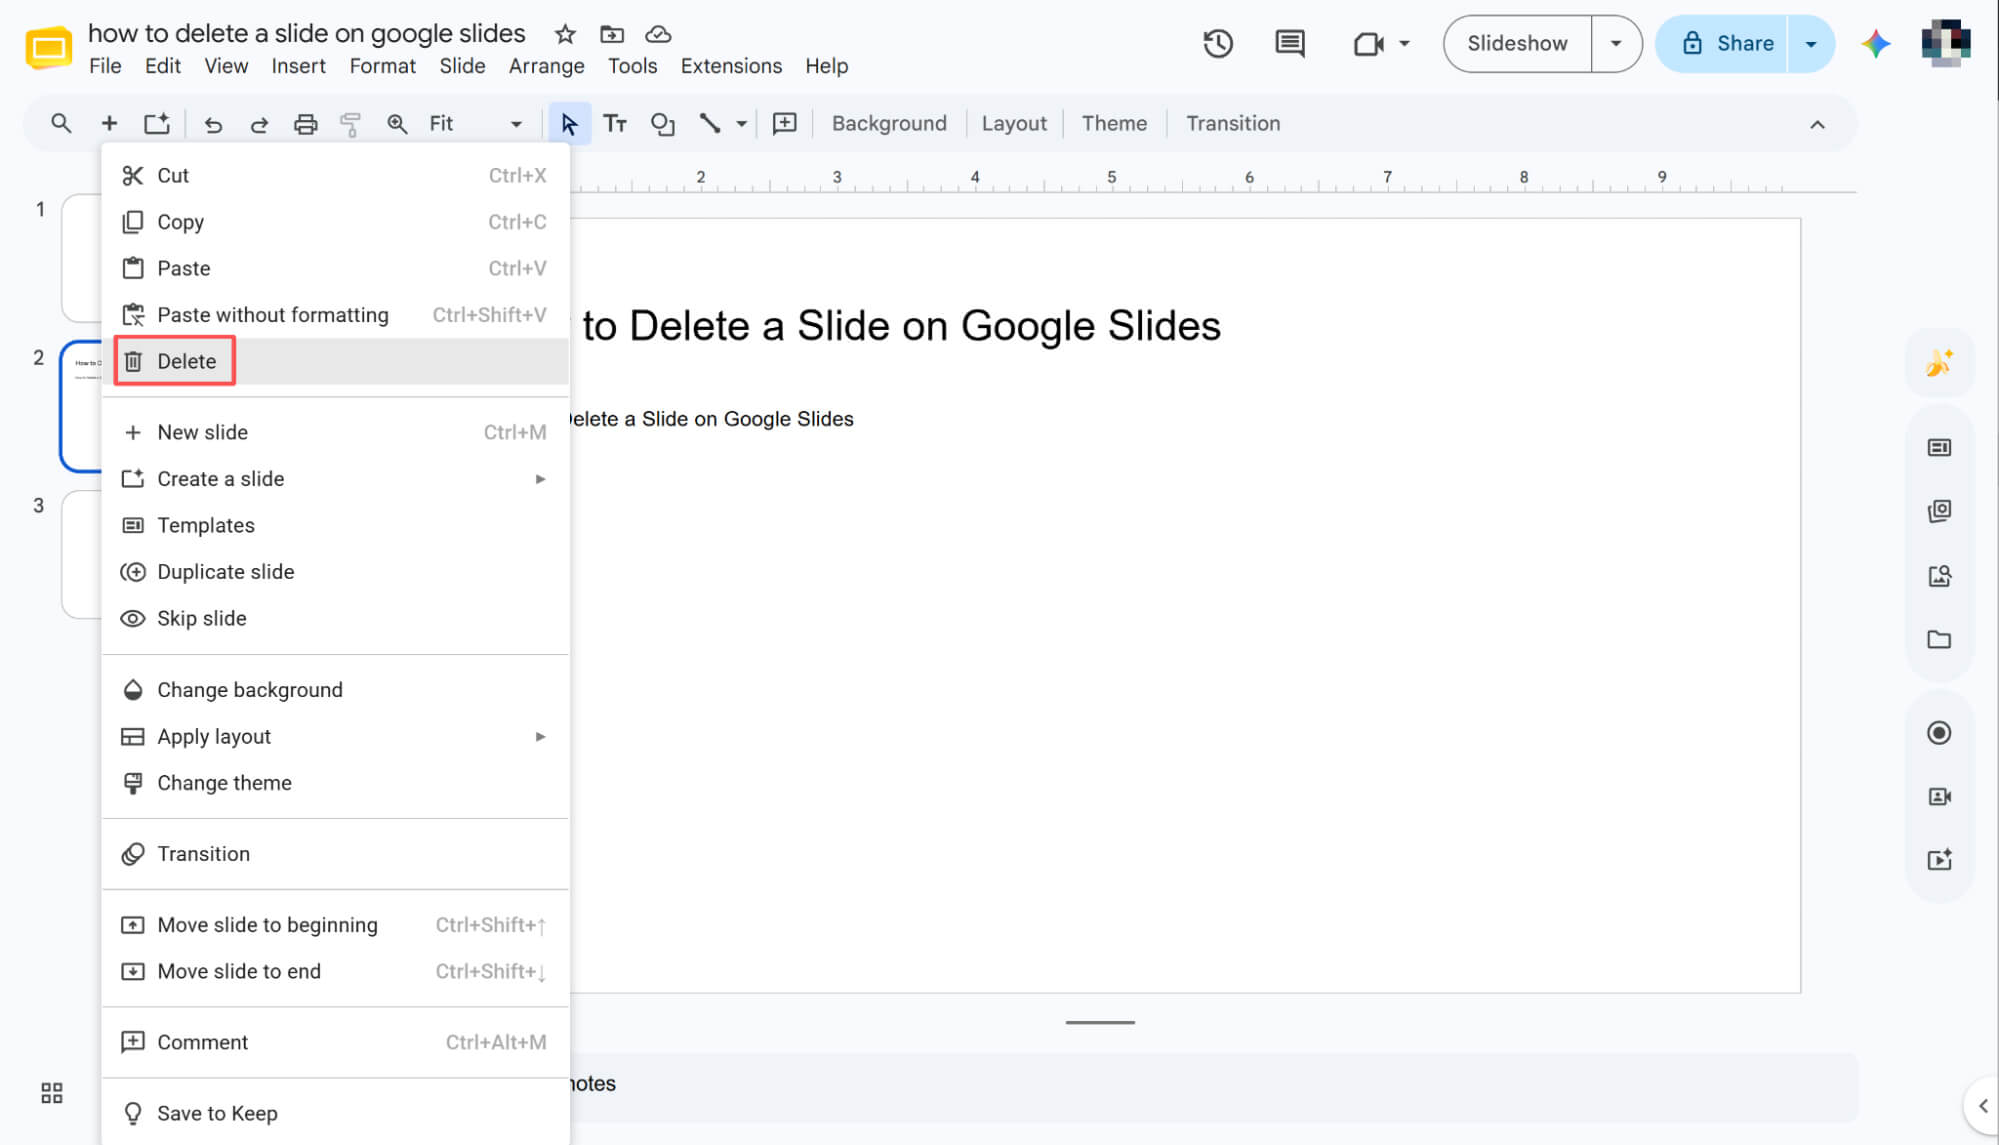Click the Gemini sparkle icon
This screenshot has height=1145, width=1999.
[1875, 44]
